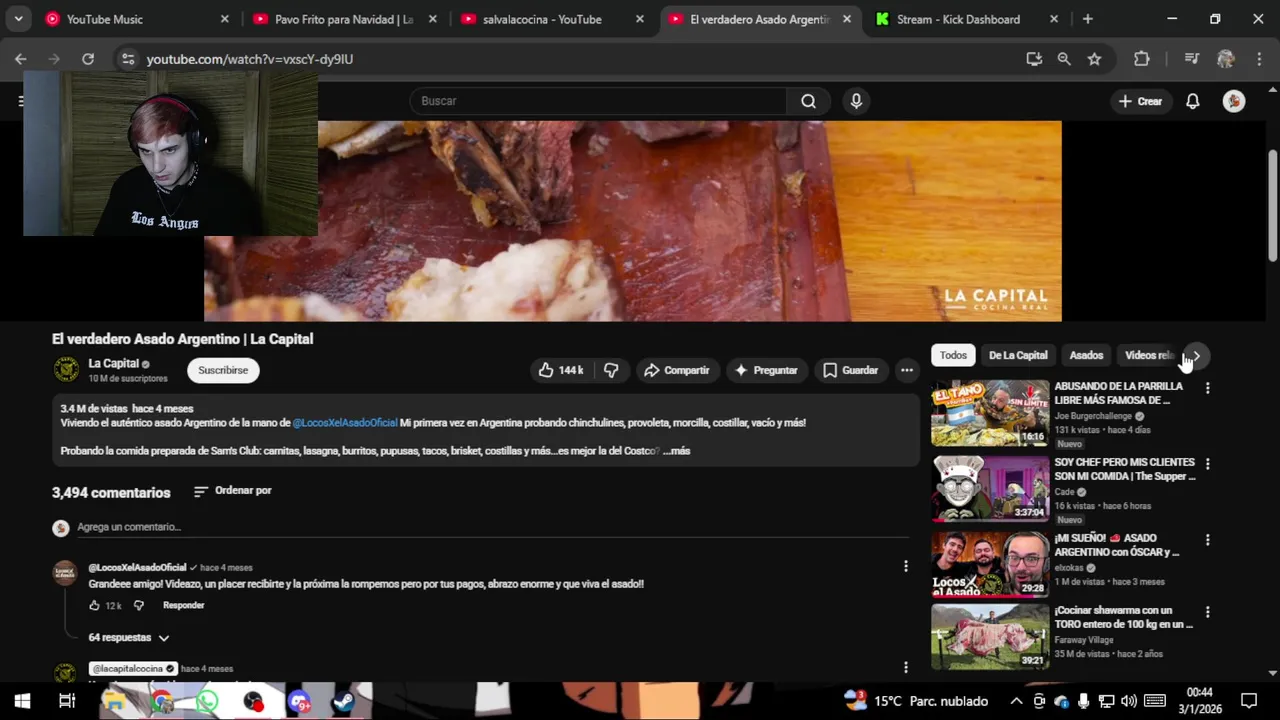The height and width of the screenshot is (720, 1280).
Task: Reply to LocosXelAsadoOficial comment via Responder
Action: [184, 605]
